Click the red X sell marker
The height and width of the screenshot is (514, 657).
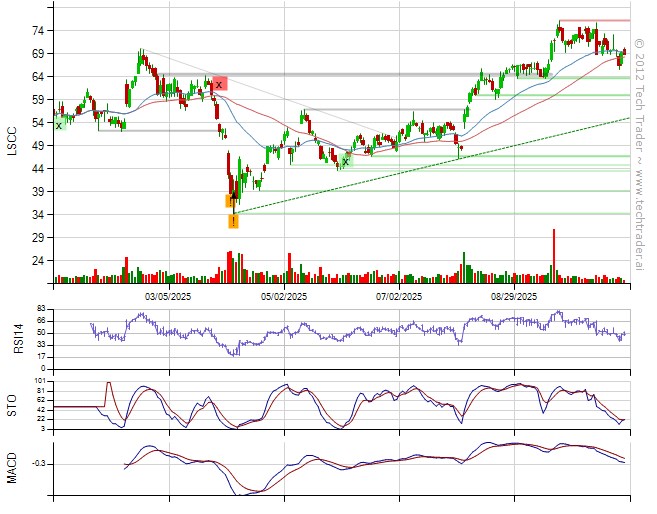[219, 85]
